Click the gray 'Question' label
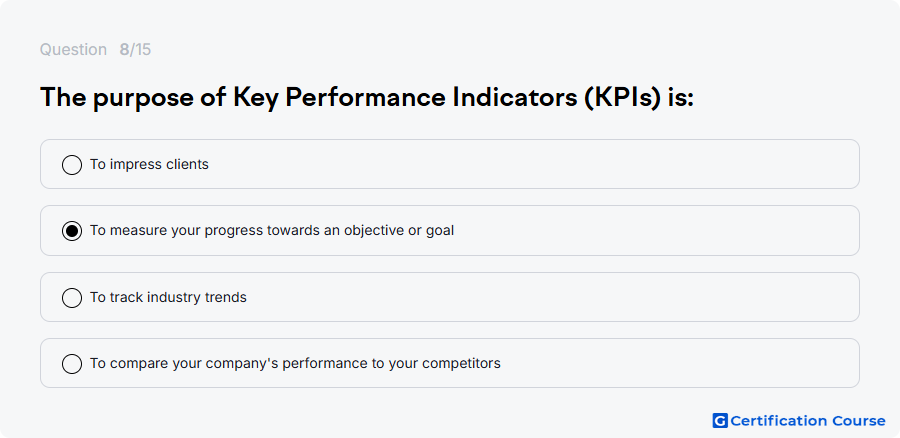Viewport: 900px width, 438px height. pos(73,50)
